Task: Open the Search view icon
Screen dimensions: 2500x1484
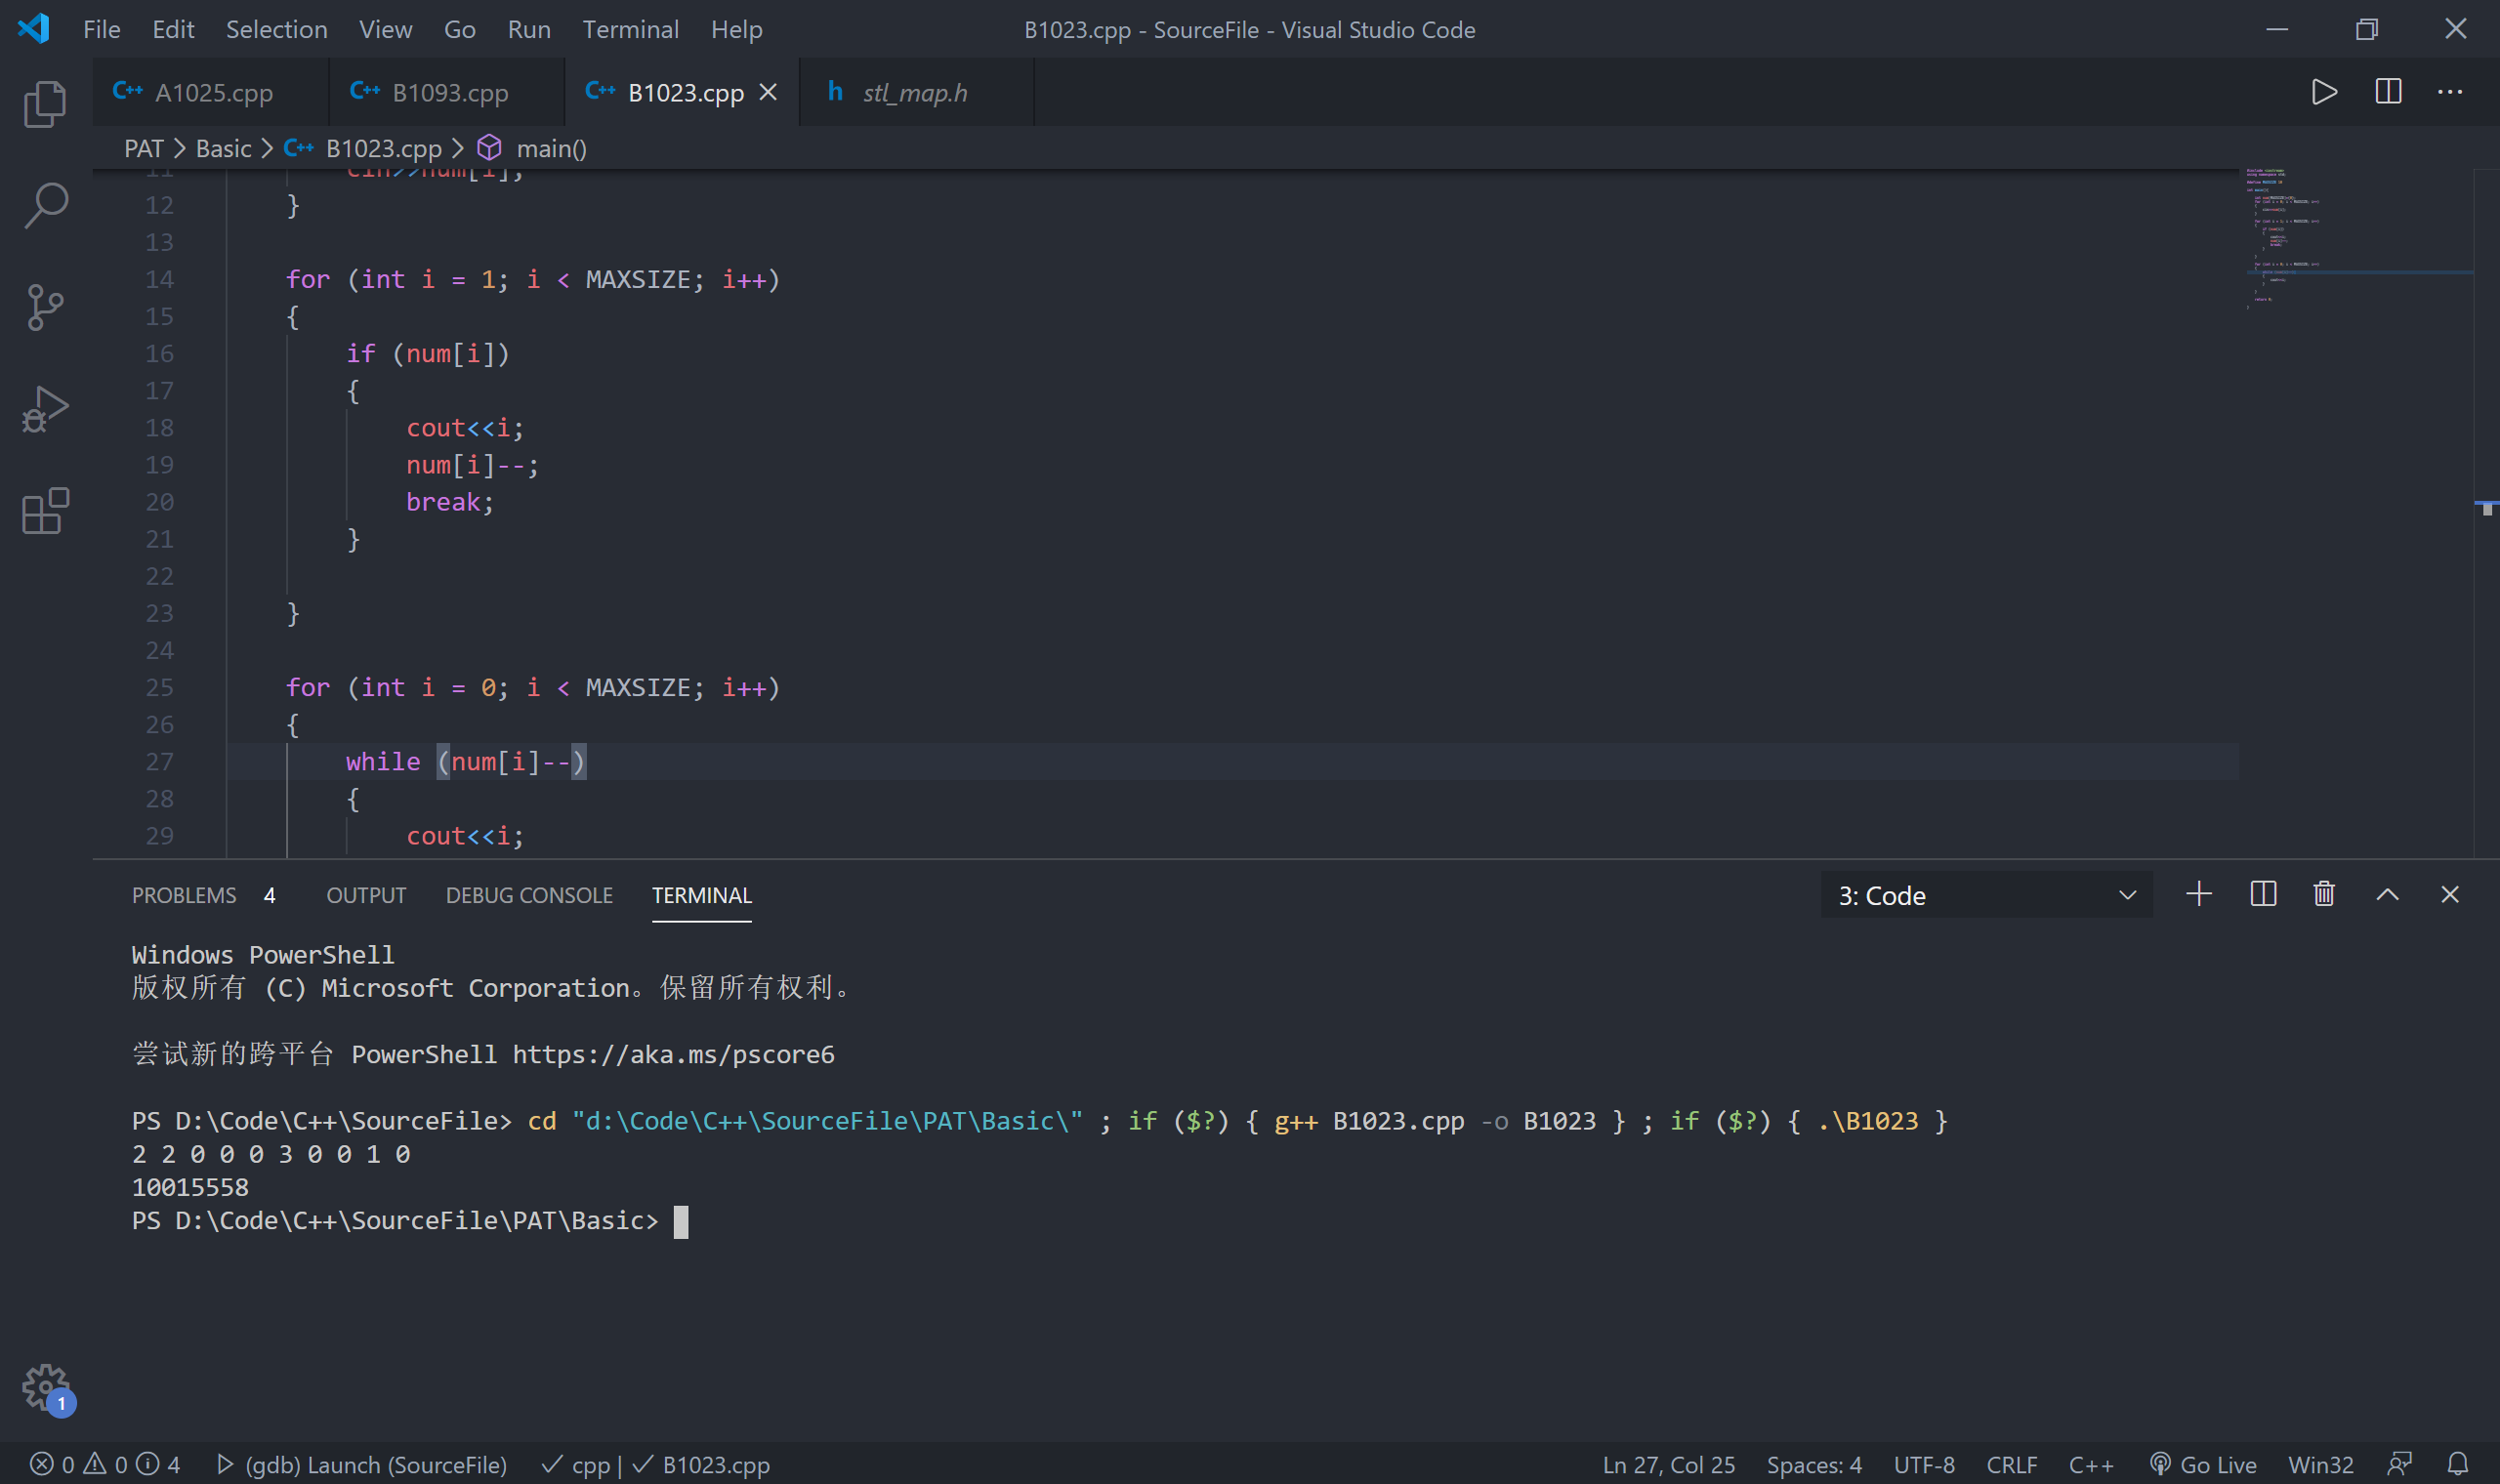Action: click(45, 206)
